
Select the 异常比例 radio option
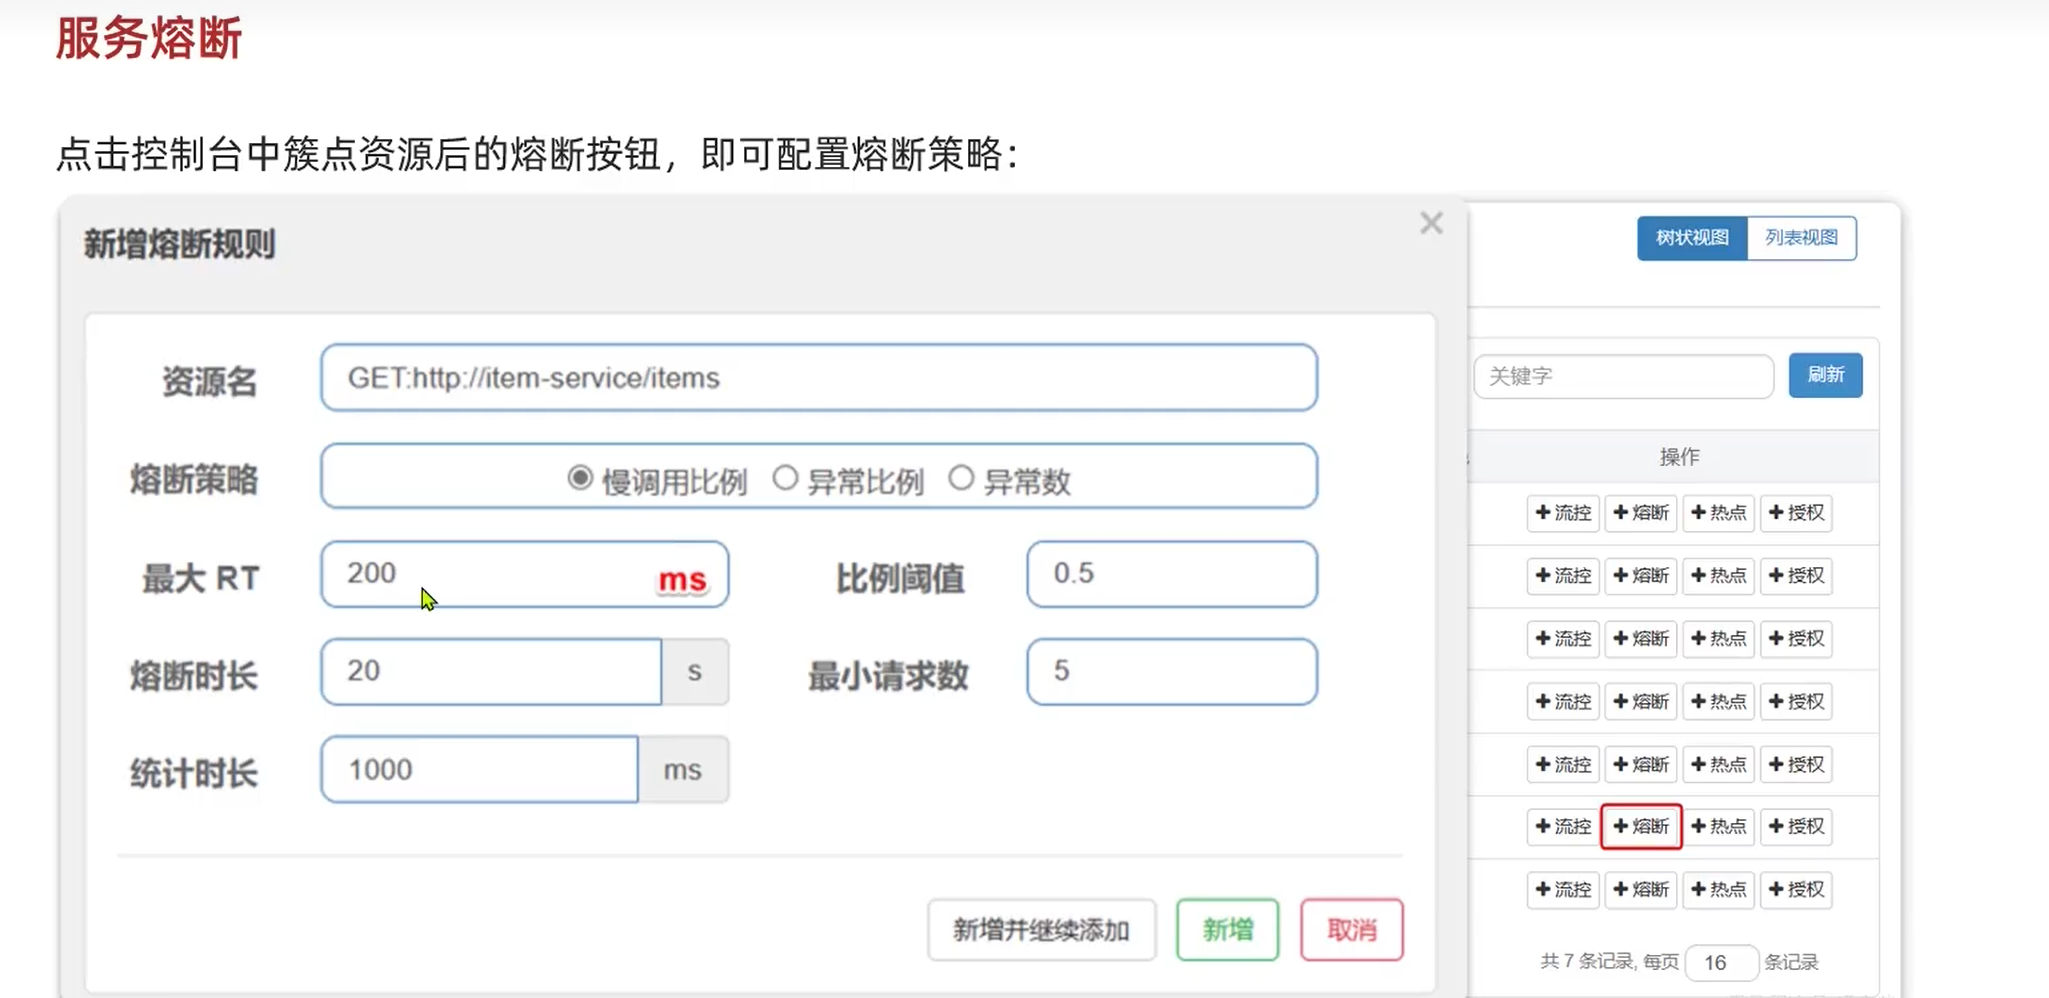coord(786,478)
